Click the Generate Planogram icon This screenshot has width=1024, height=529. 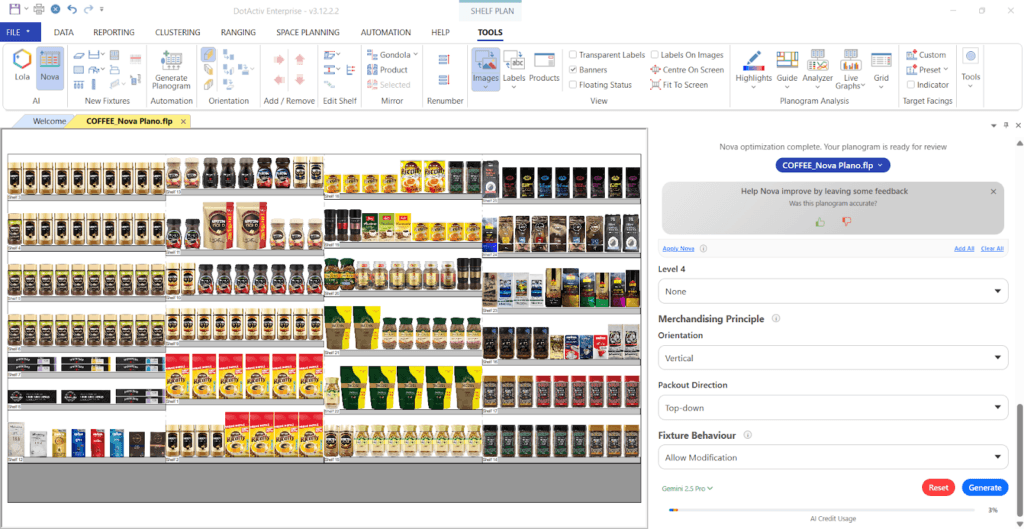171,65
